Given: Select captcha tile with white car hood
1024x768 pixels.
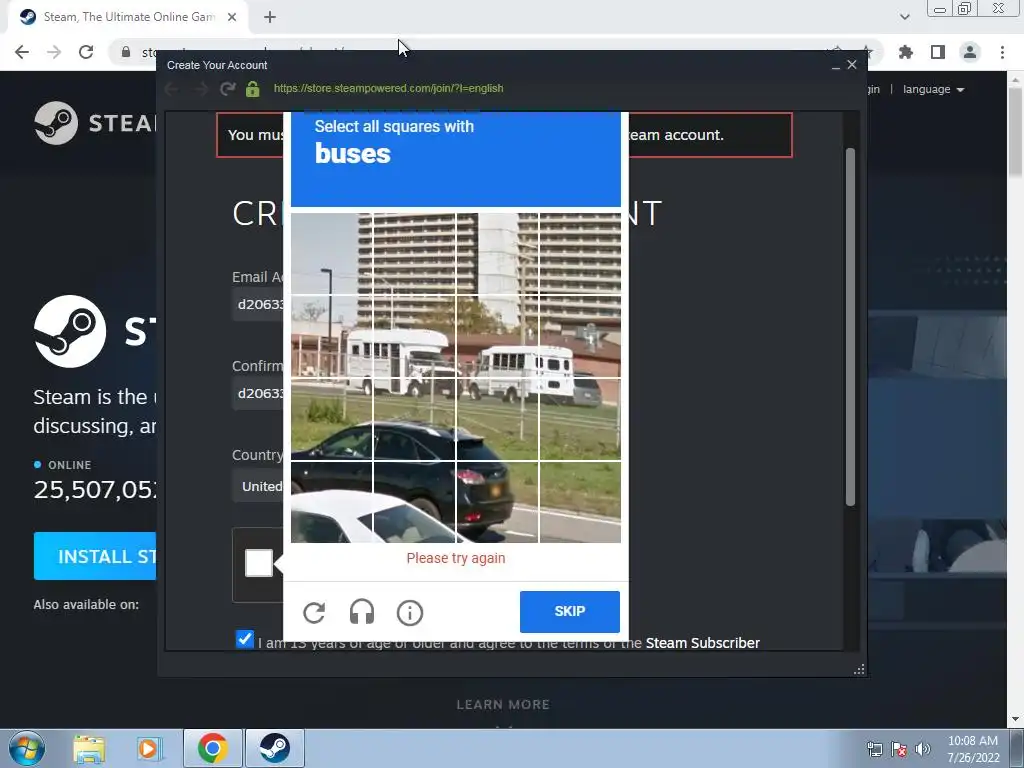Looking at the screenshot, I should [x=331, y=502].
